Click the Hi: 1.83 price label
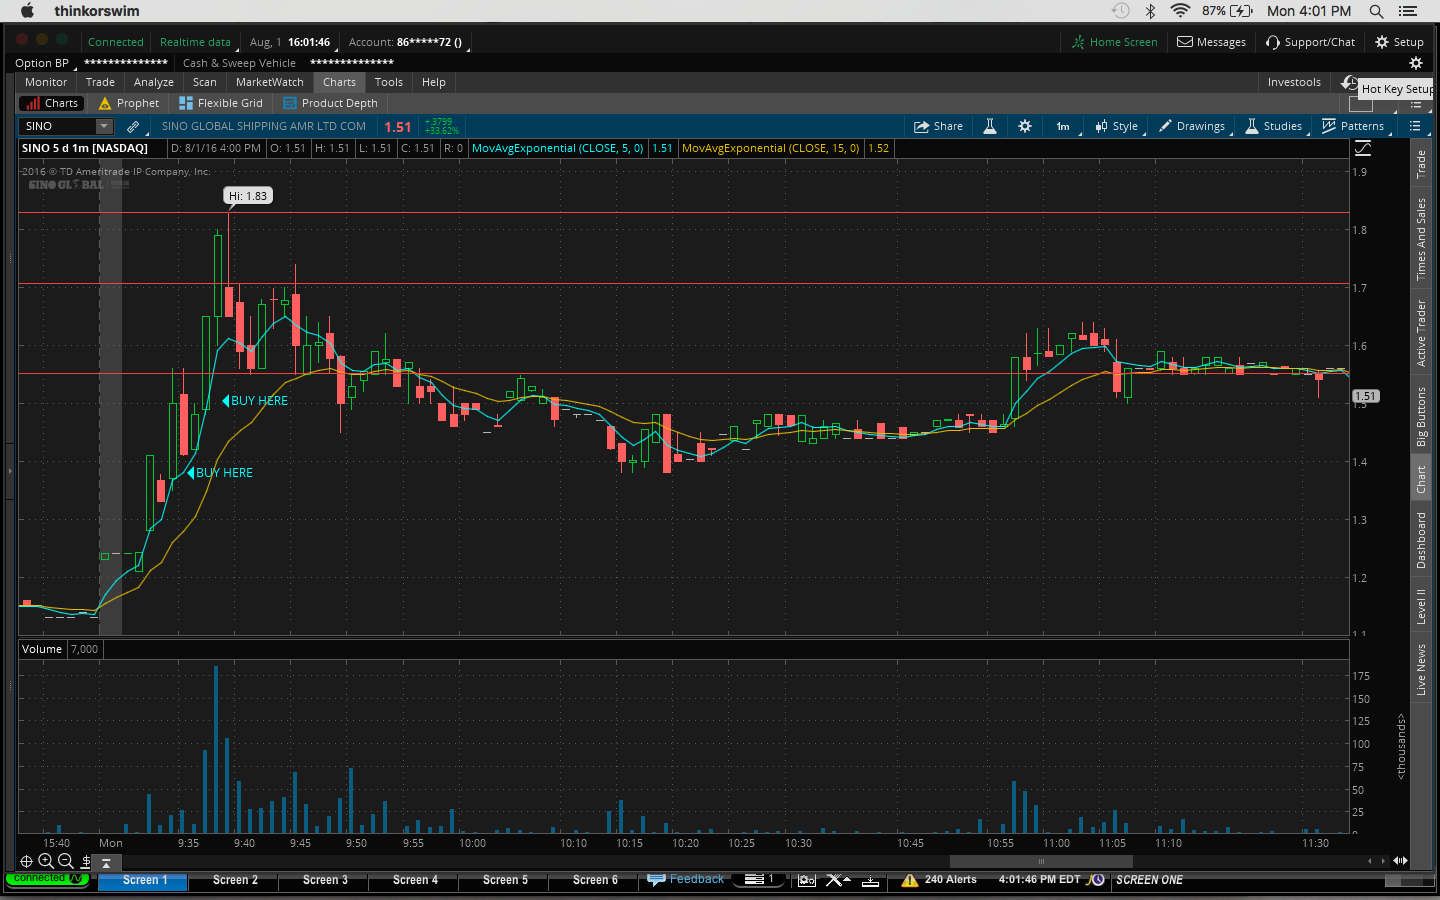 click(248, 196)
